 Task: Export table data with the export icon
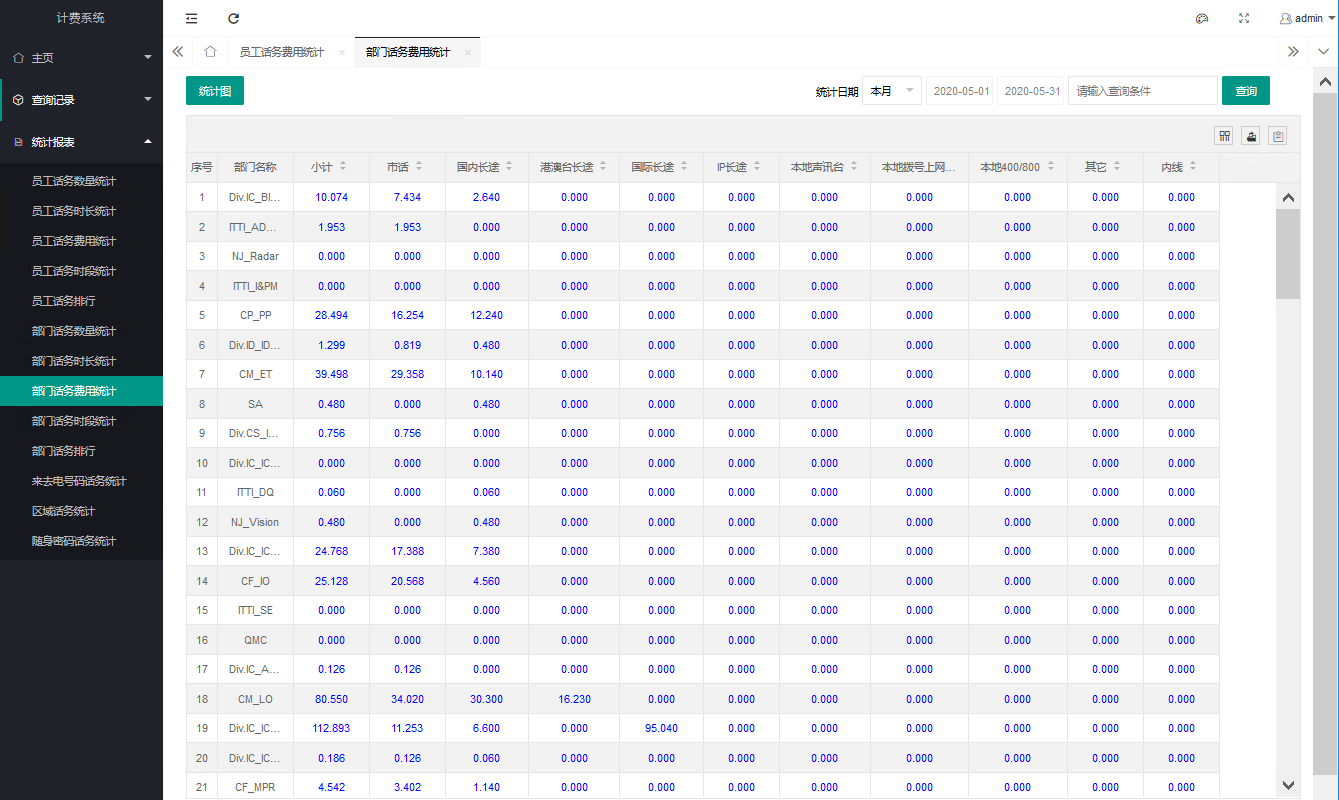(1250, 136)
